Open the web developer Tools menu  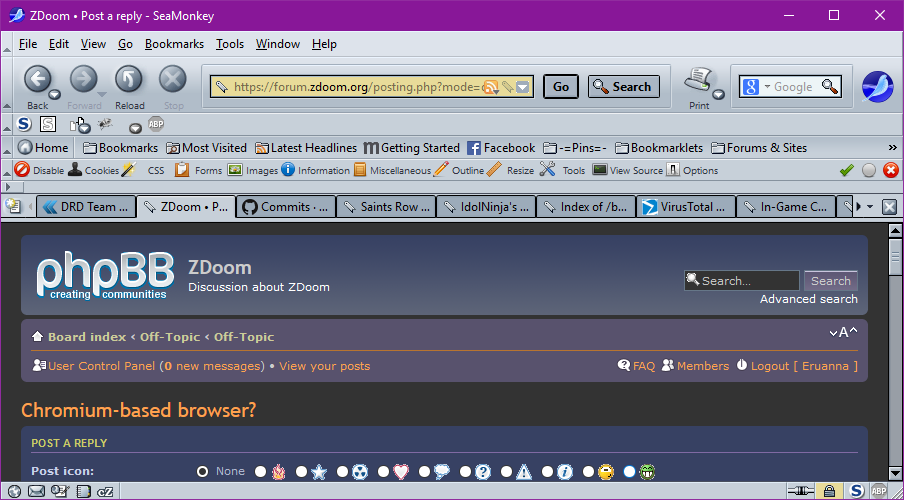(x=563, y=170)
